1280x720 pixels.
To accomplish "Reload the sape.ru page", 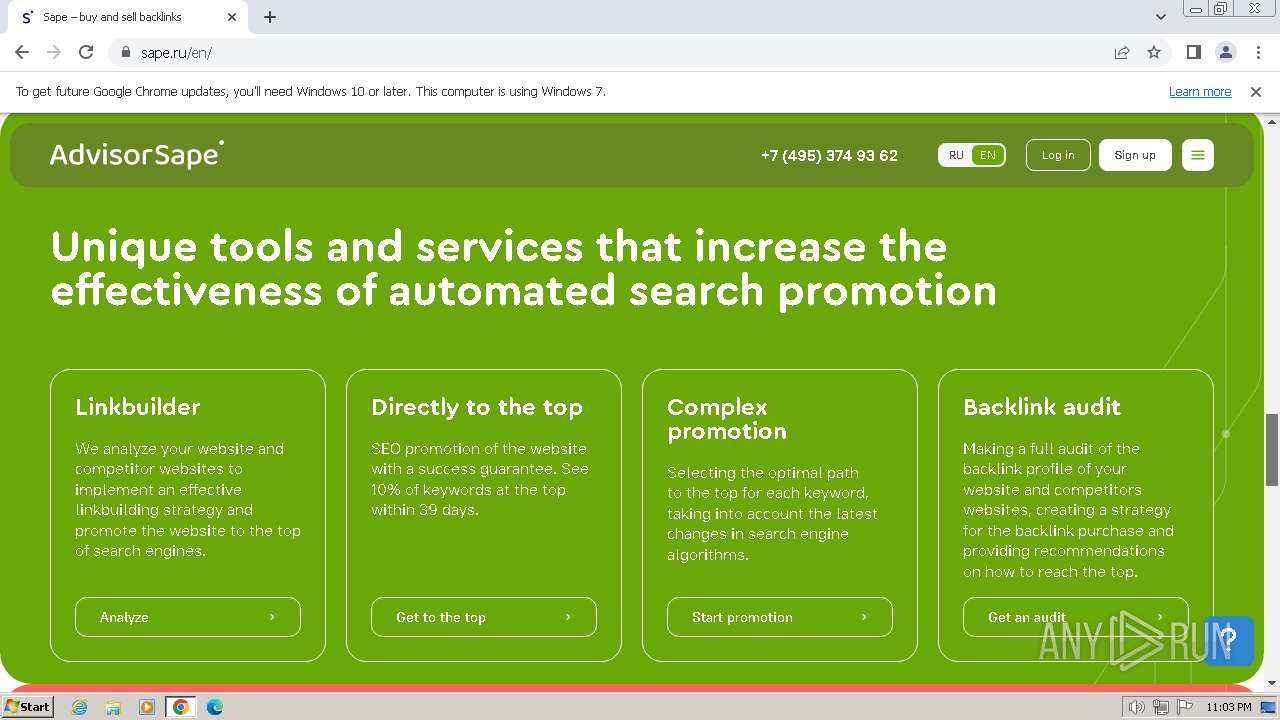I will click(x=86, y=52).
